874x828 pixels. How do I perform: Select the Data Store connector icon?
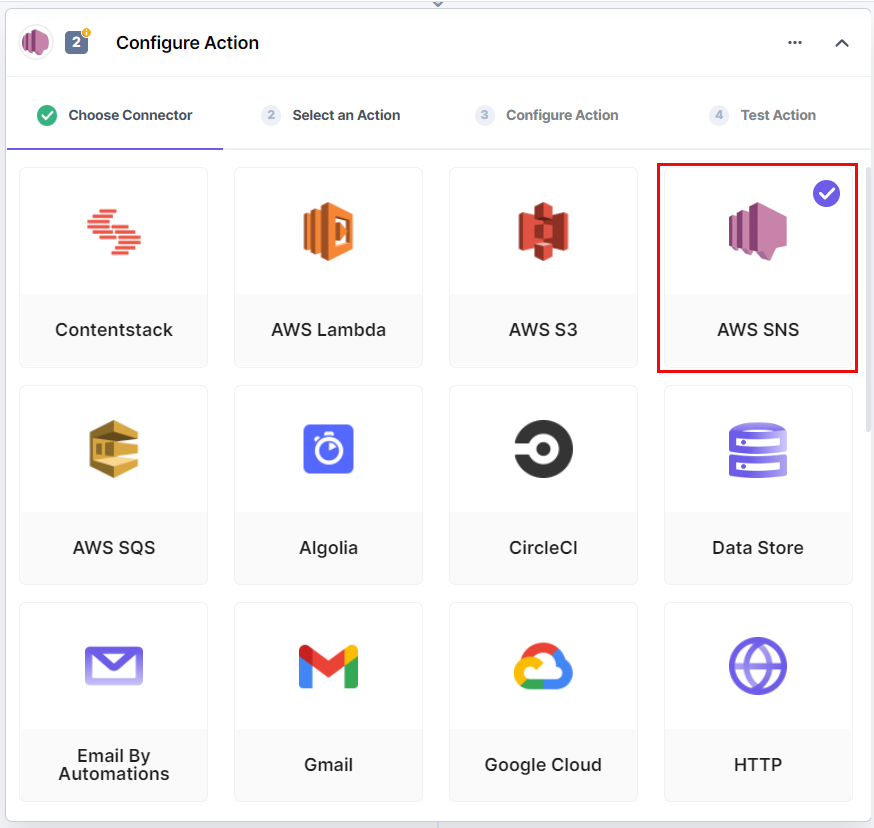point(758,449)
